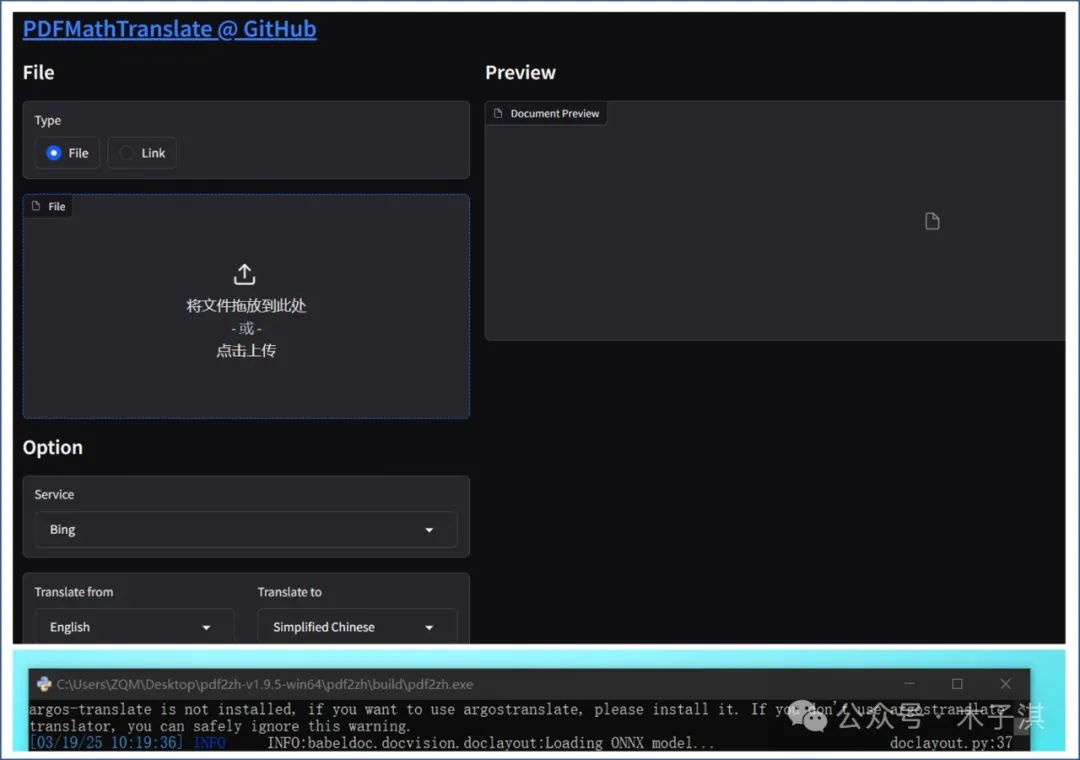The height and width of the screenshot is (760, 1080).
Task: Select the Link type radio button
Action: pos(127,153)
